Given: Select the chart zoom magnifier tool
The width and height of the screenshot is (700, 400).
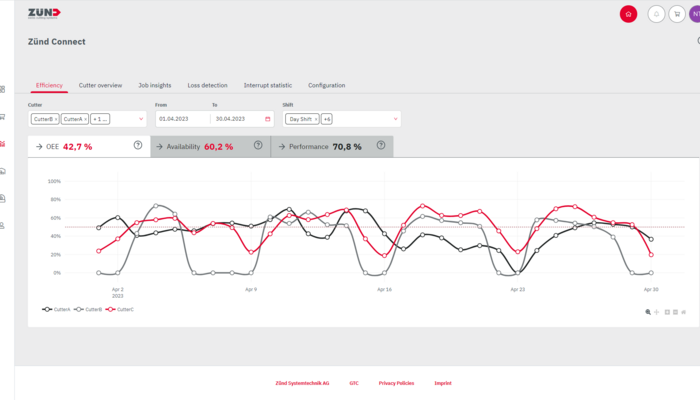Looking at the screenshot, I should click(648, 312).
